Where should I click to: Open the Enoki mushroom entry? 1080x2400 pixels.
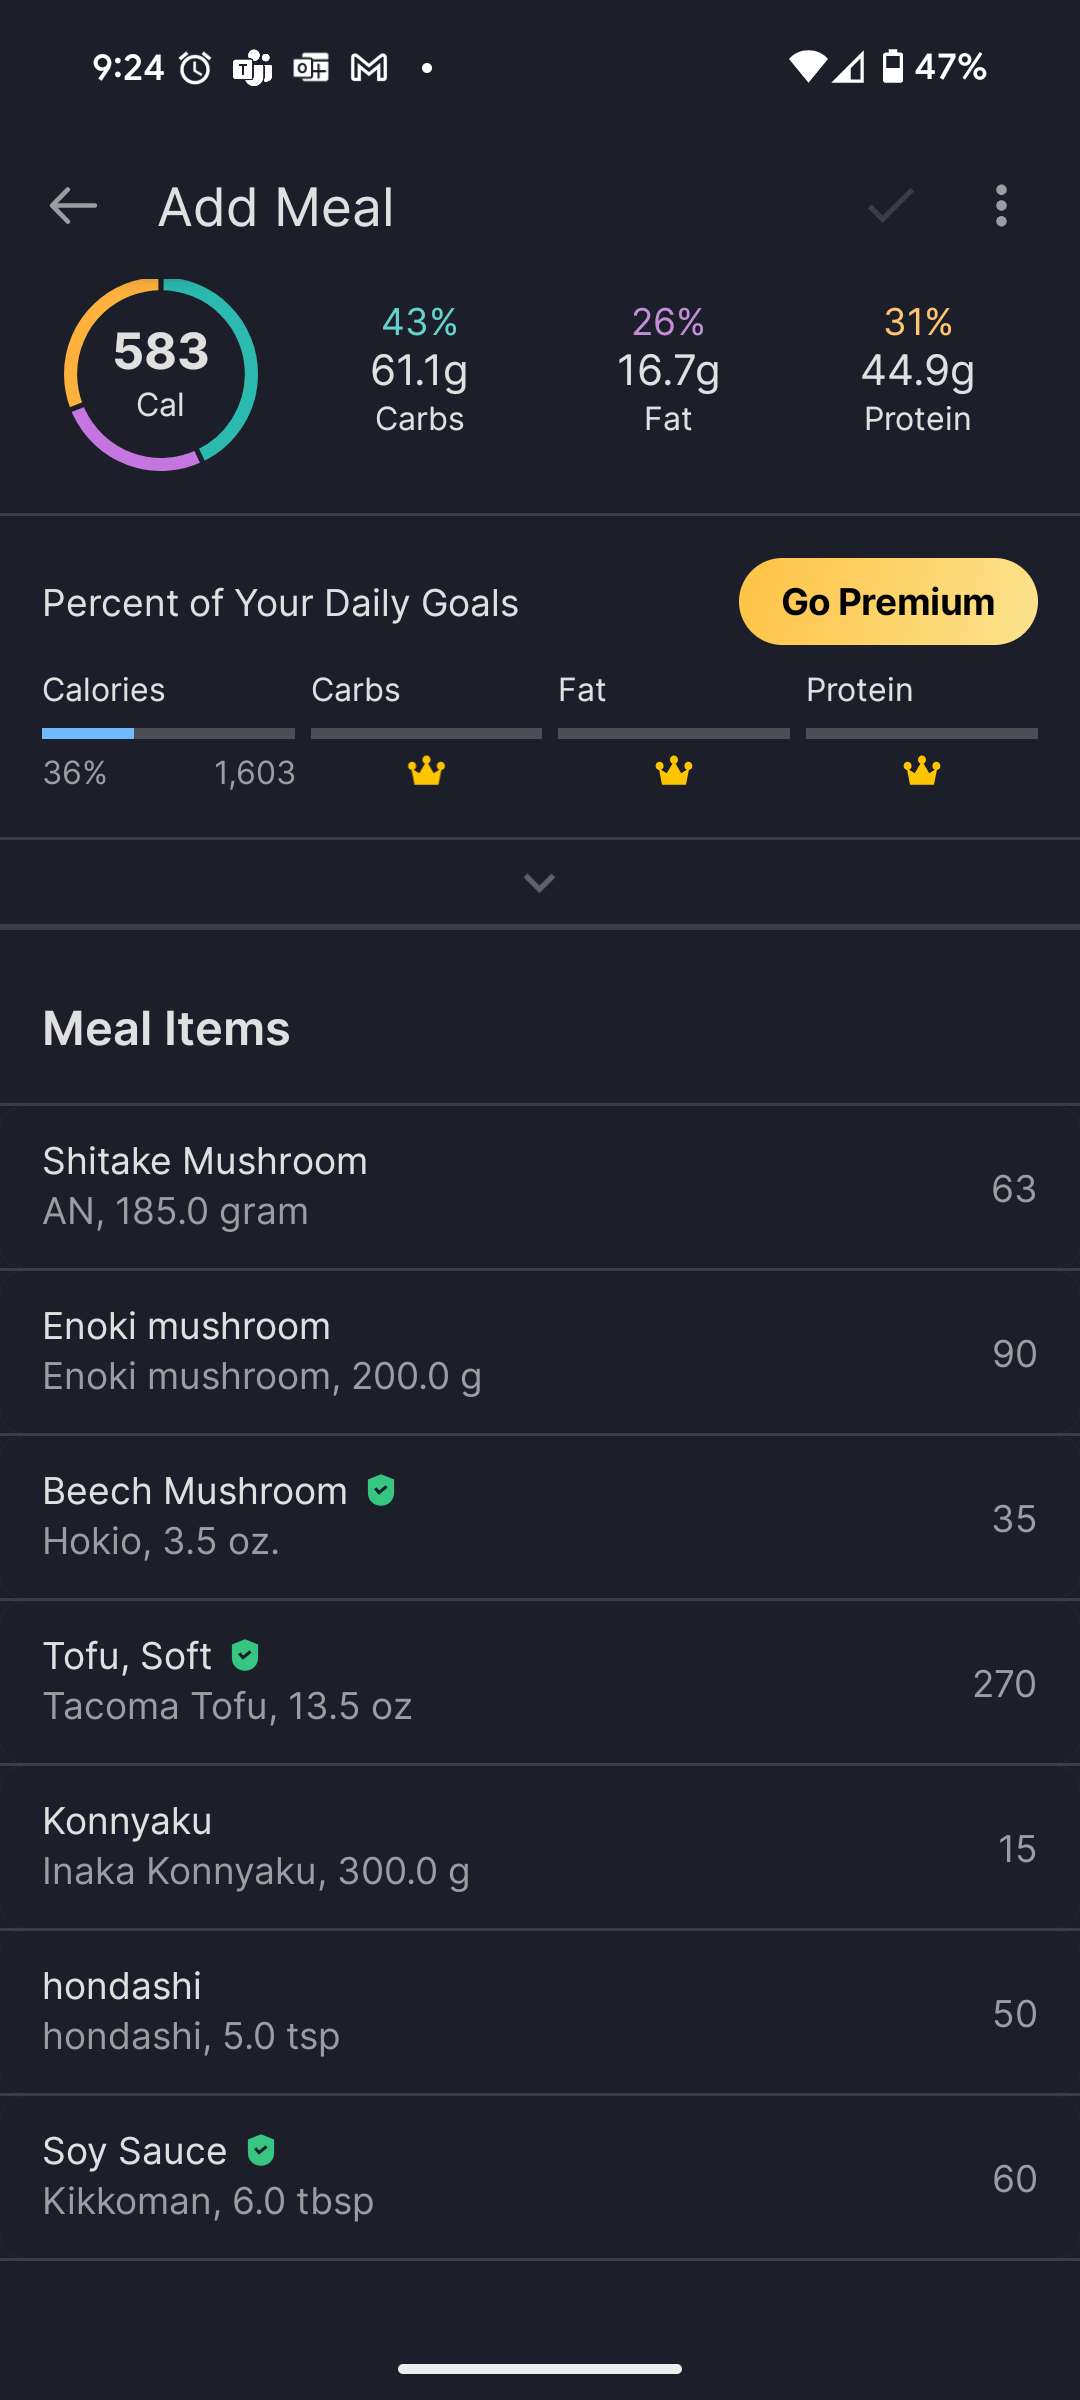[x=540, y=1352]
